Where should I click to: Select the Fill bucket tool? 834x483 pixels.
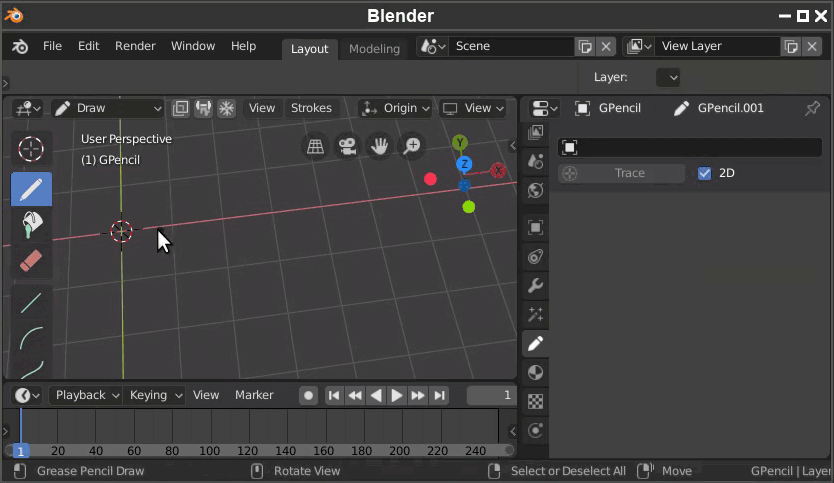coord(31,224)
